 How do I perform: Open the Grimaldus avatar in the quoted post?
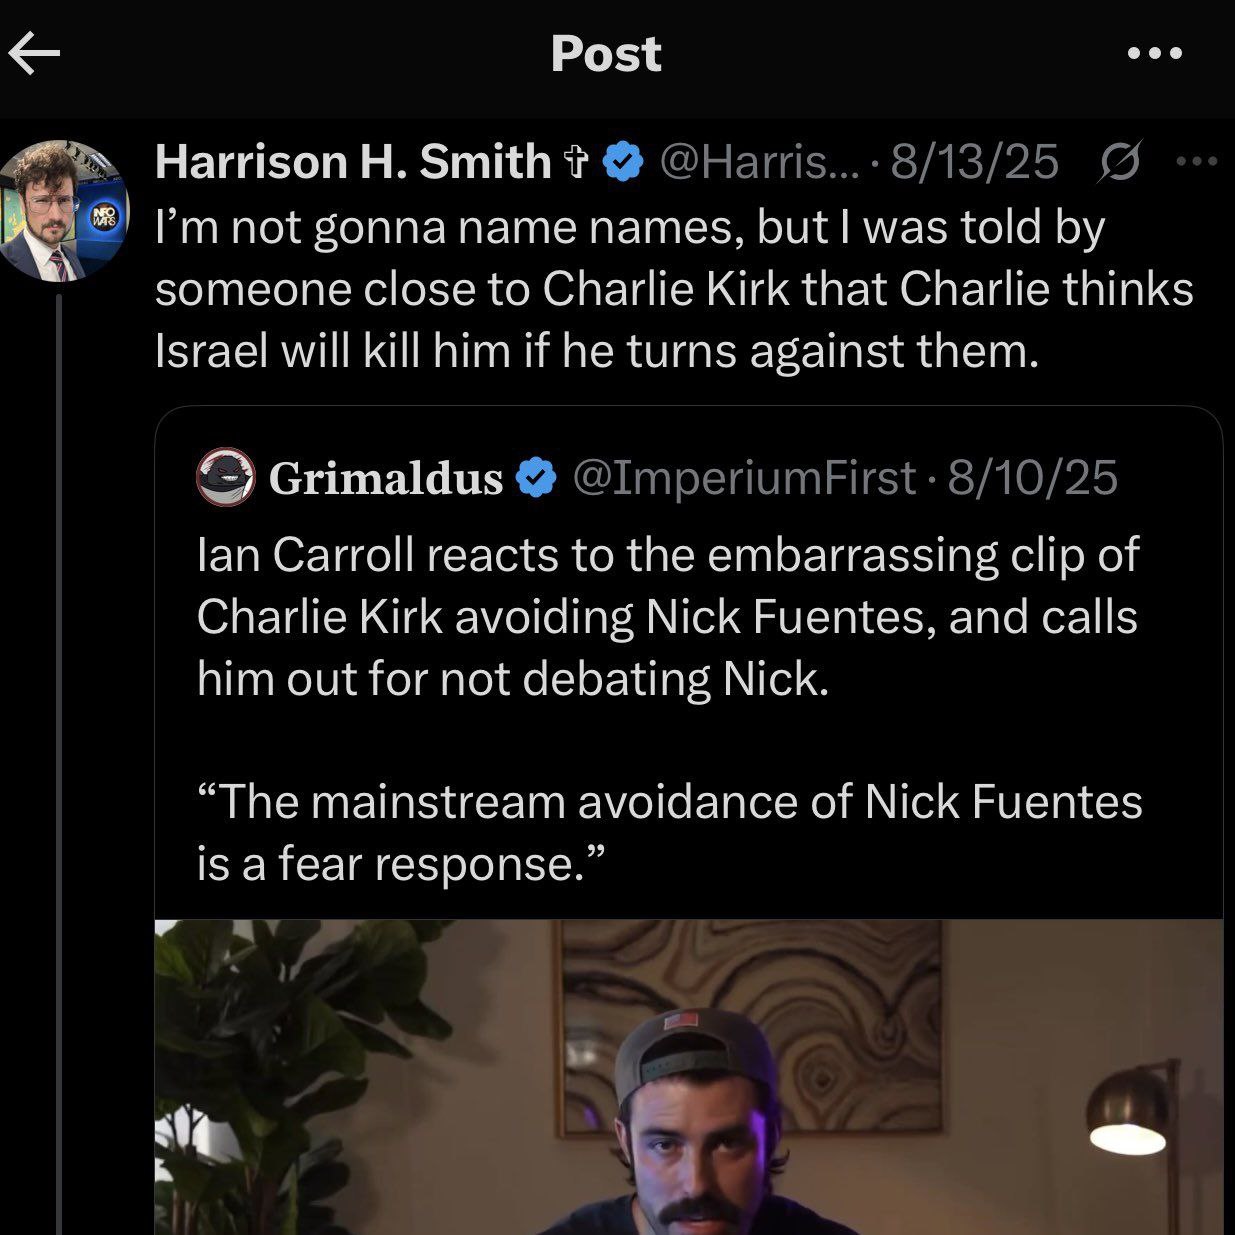[223, 476]
